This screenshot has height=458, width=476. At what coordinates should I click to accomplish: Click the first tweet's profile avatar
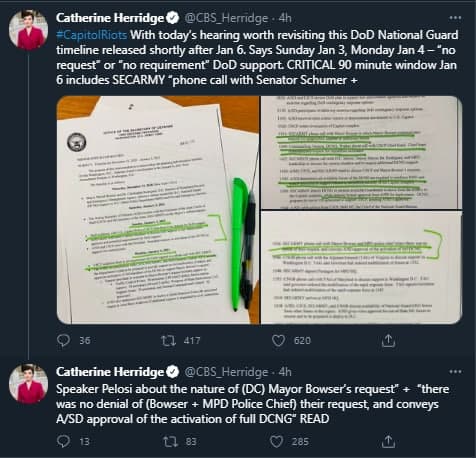tap(28, 30)
